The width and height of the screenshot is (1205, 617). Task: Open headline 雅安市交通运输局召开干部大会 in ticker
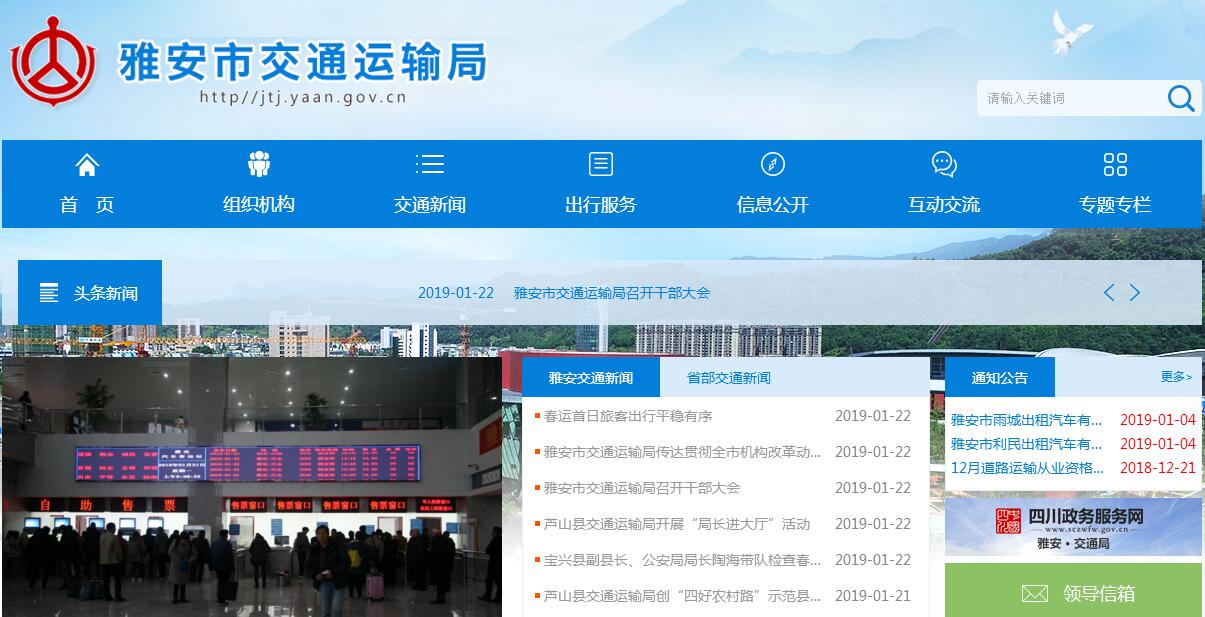click(x=612, y=293)
